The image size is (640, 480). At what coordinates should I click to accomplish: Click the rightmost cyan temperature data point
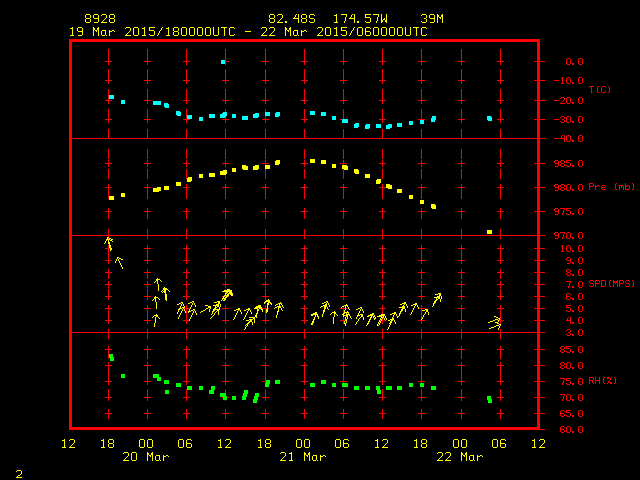coord(489,118)
